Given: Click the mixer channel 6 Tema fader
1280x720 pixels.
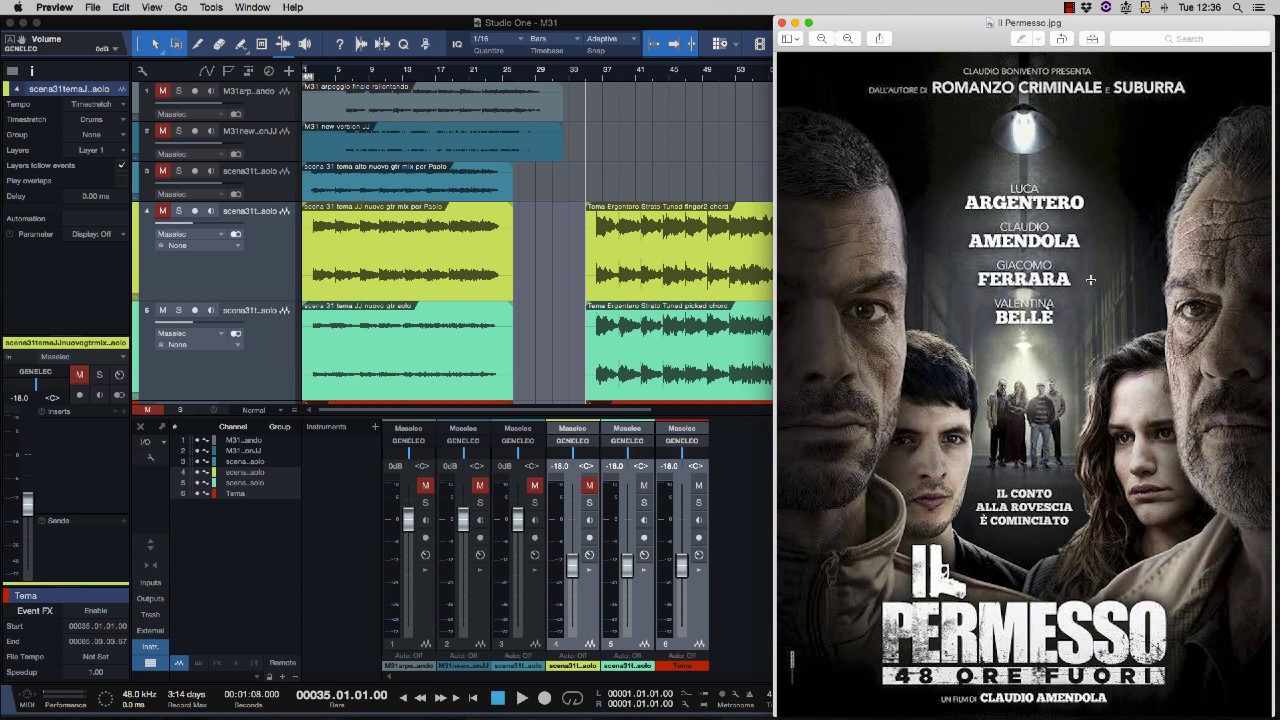Looking at the screenshot, I should [x=682, y=566].
